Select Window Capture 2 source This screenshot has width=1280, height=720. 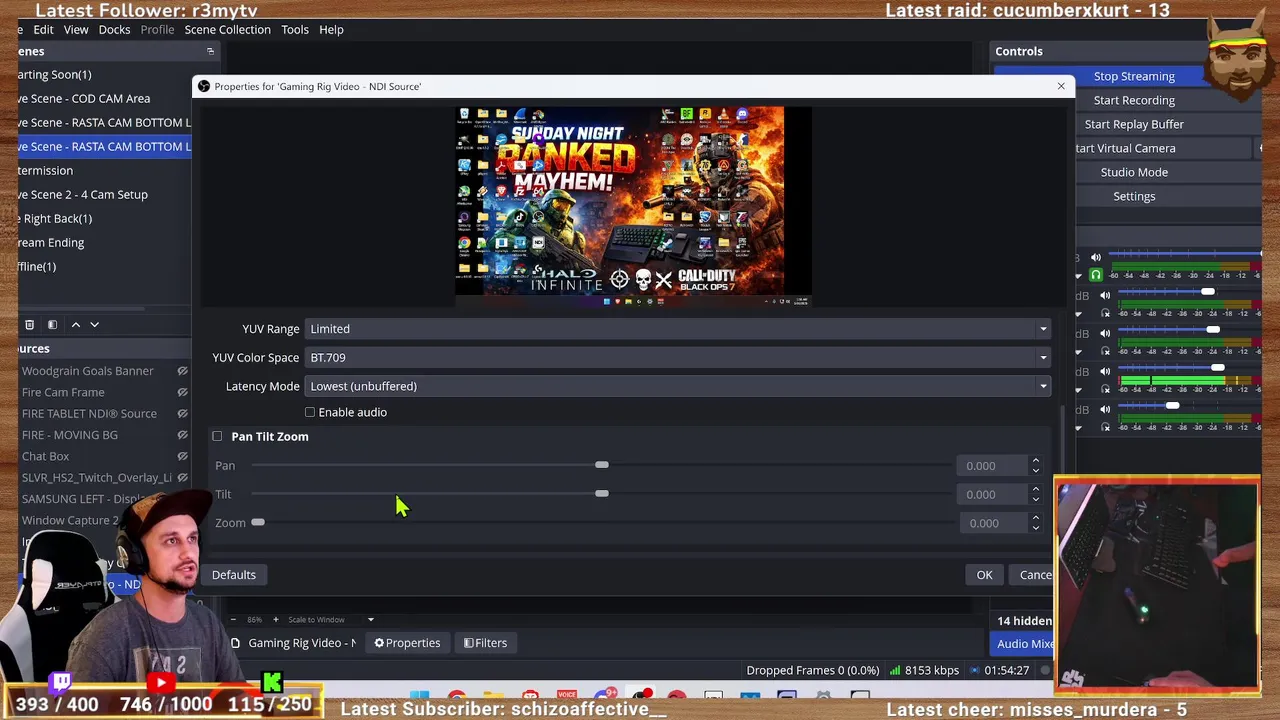click(70, 520)
